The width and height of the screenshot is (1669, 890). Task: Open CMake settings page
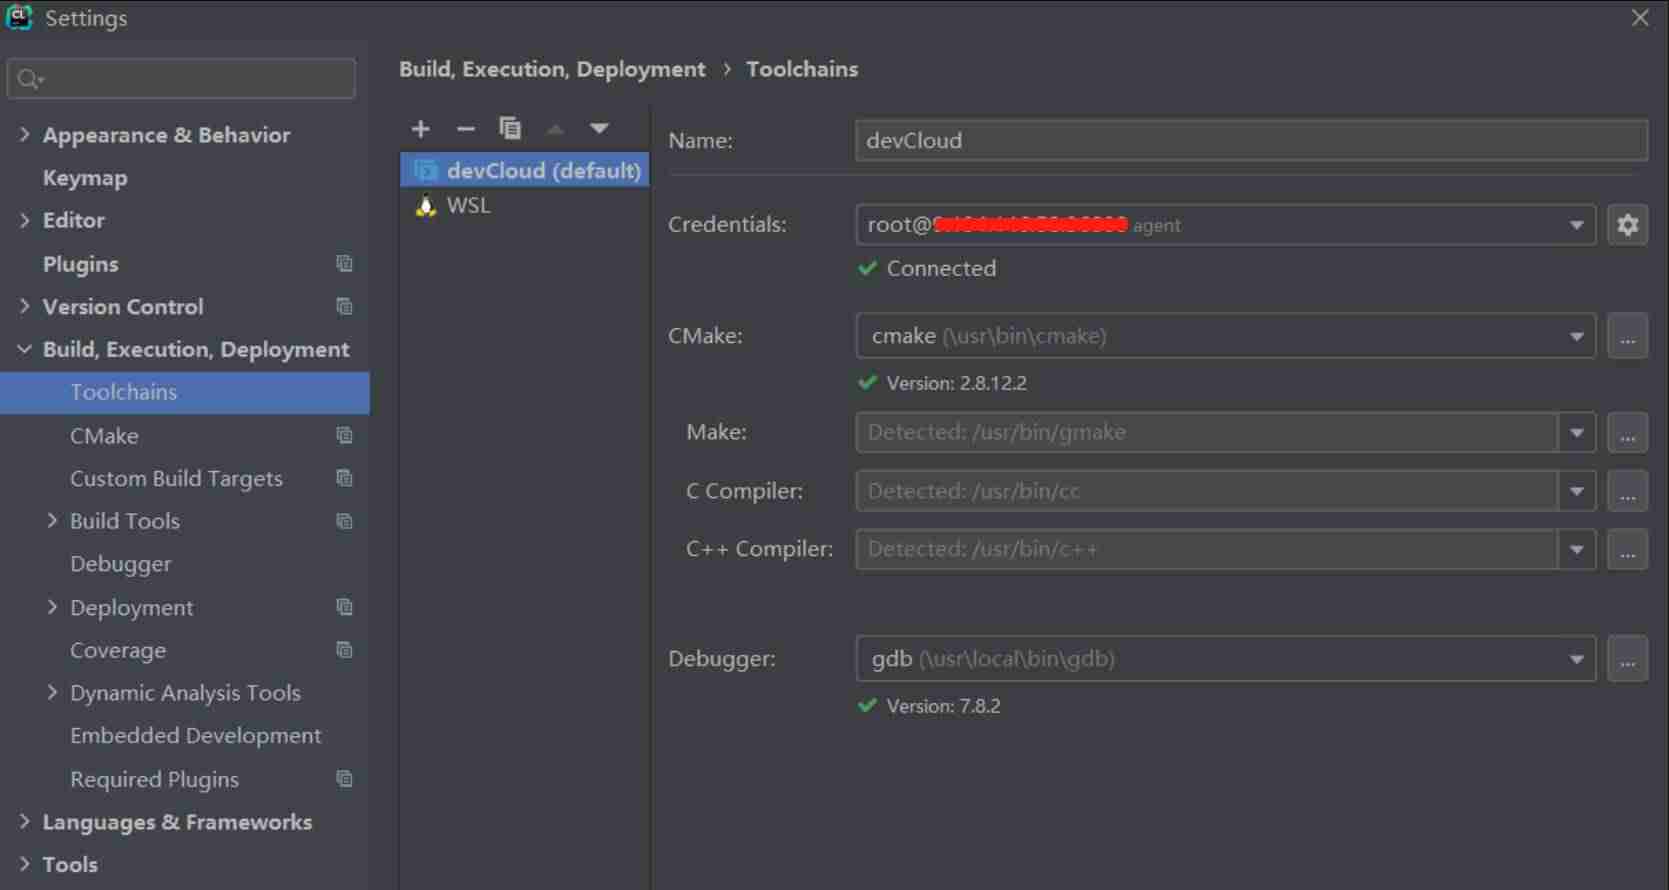click(104, 436)
